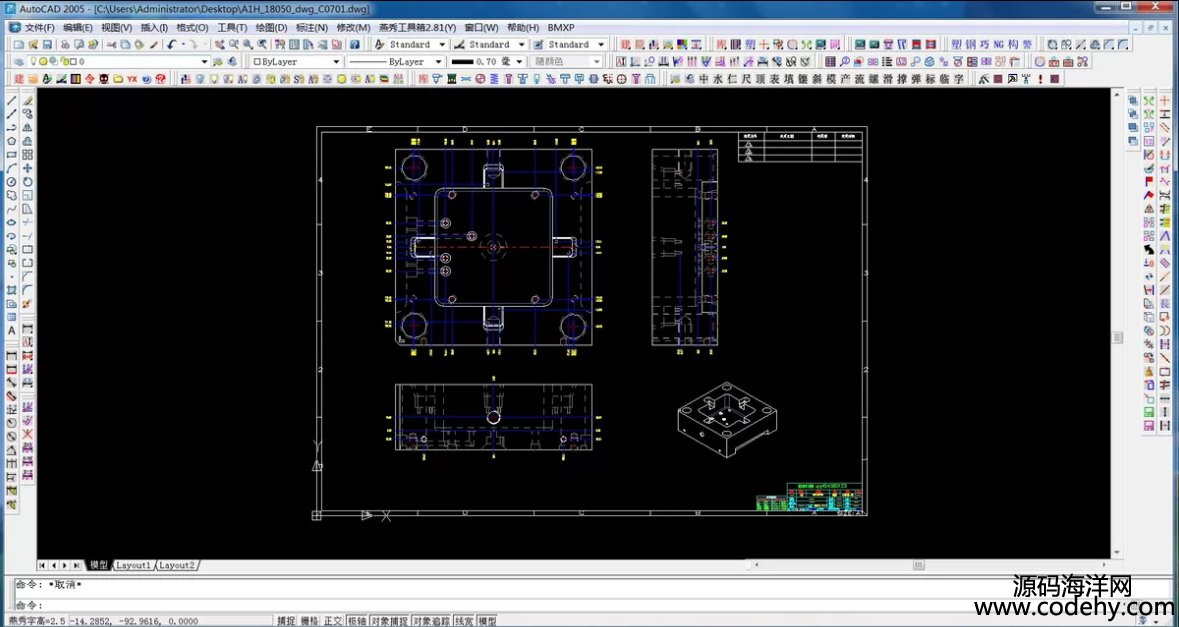Switch to the Layout2 tab
The image size is (1179, 627).
click(x=177, y=565)
